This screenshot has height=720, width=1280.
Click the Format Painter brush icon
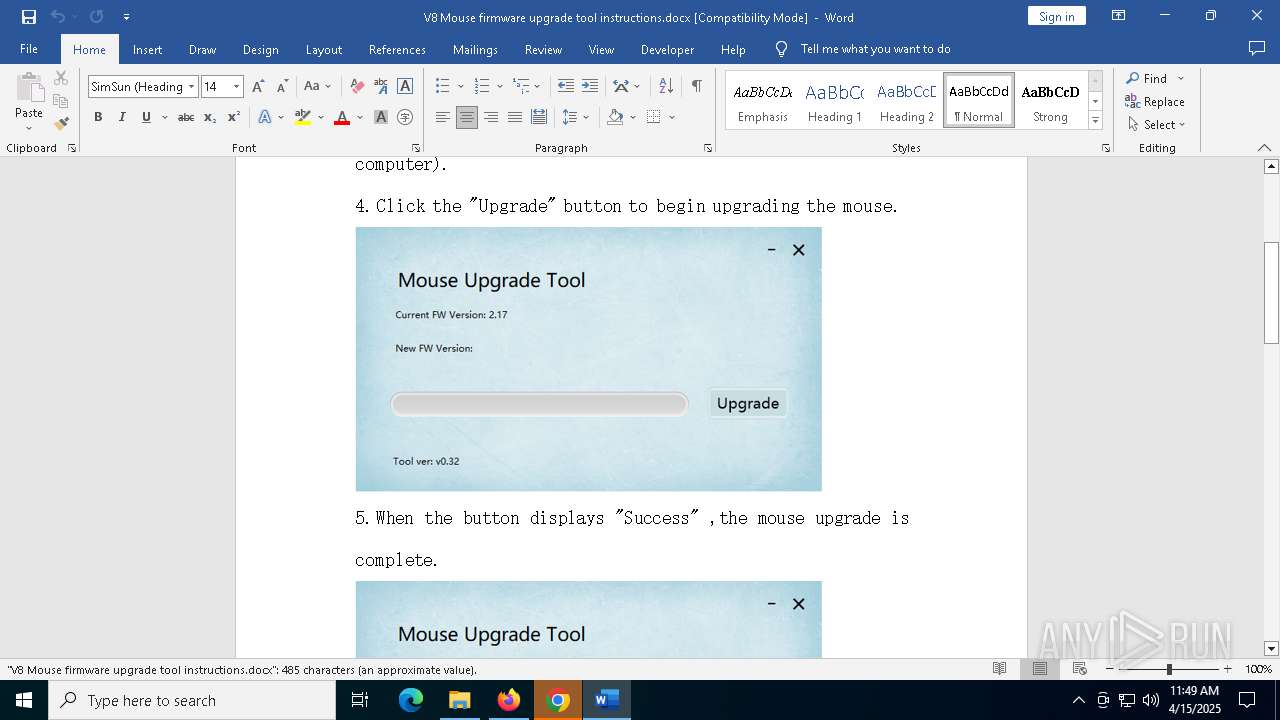[61, 124]
